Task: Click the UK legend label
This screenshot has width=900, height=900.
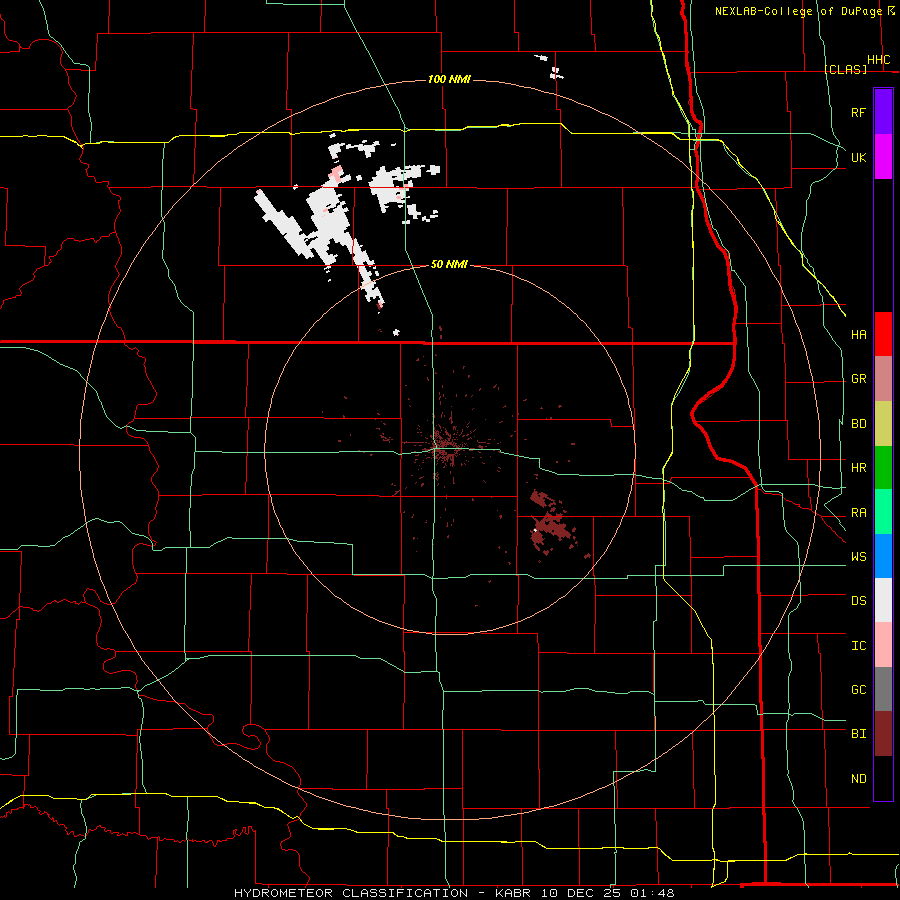Action: coord(858,157)
